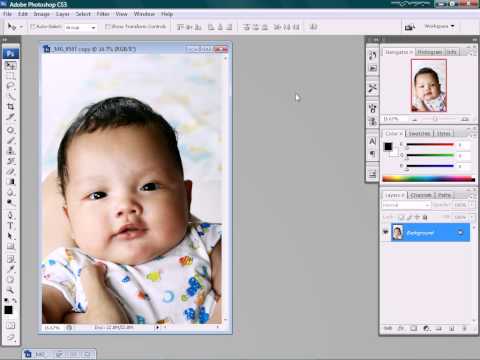Open the Brushes panel dock icon
The height and width of the screenshot is (360, 480).
(x=372, y=108)
